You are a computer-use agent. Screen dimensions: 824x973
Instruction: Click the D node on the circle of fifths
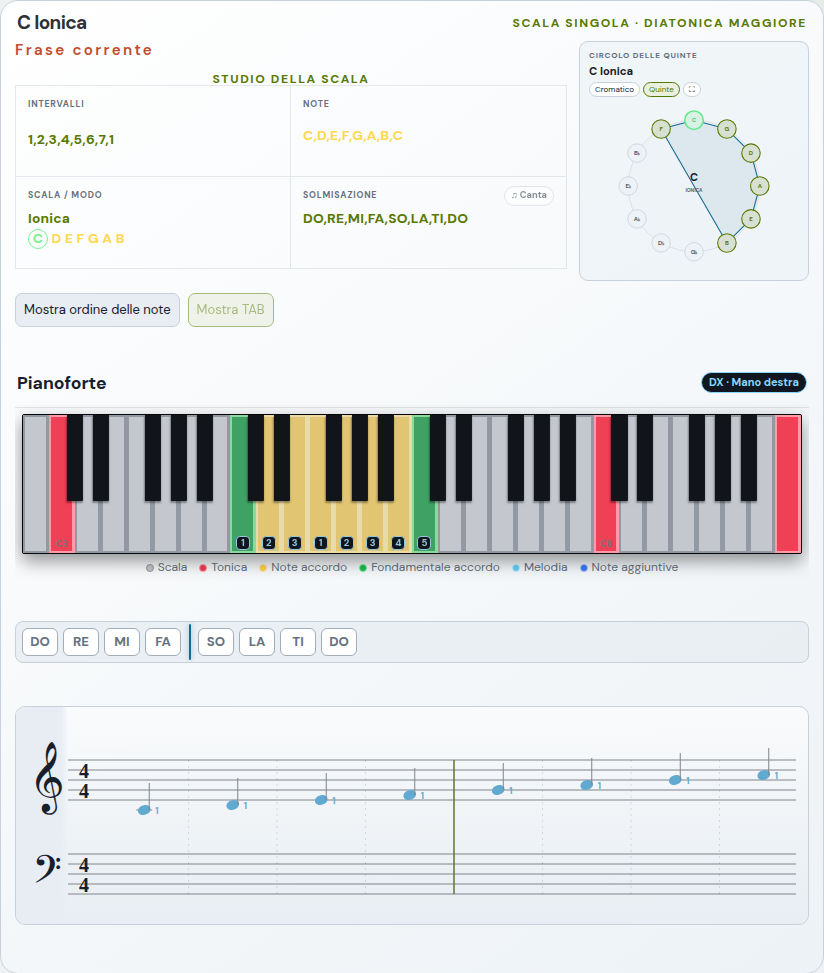tap(751, 153)
